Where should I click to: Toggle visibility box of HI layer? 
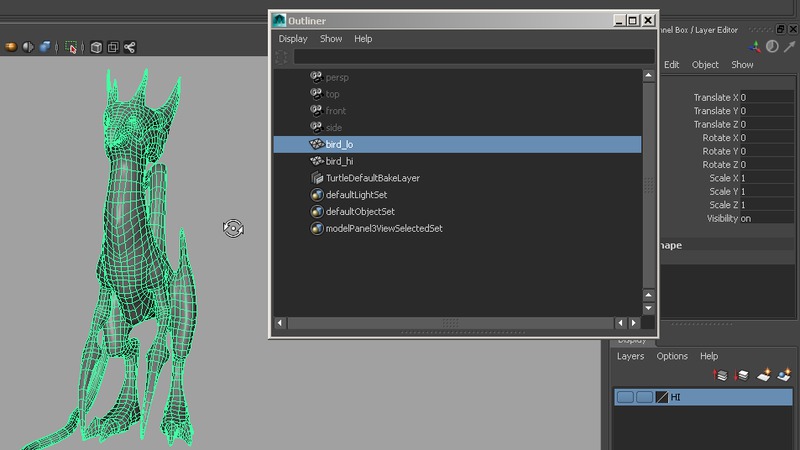[625, 398]
